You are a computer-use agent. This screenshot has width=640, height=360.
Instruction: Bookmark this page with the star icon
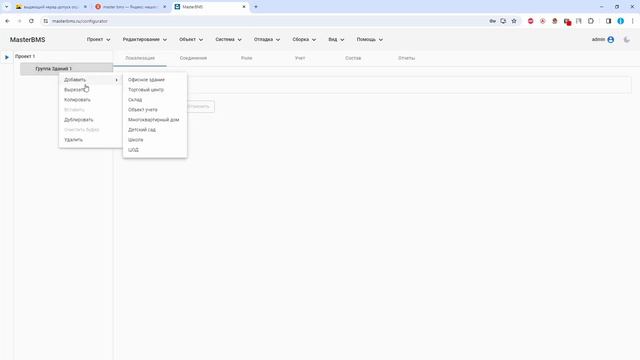514,21
